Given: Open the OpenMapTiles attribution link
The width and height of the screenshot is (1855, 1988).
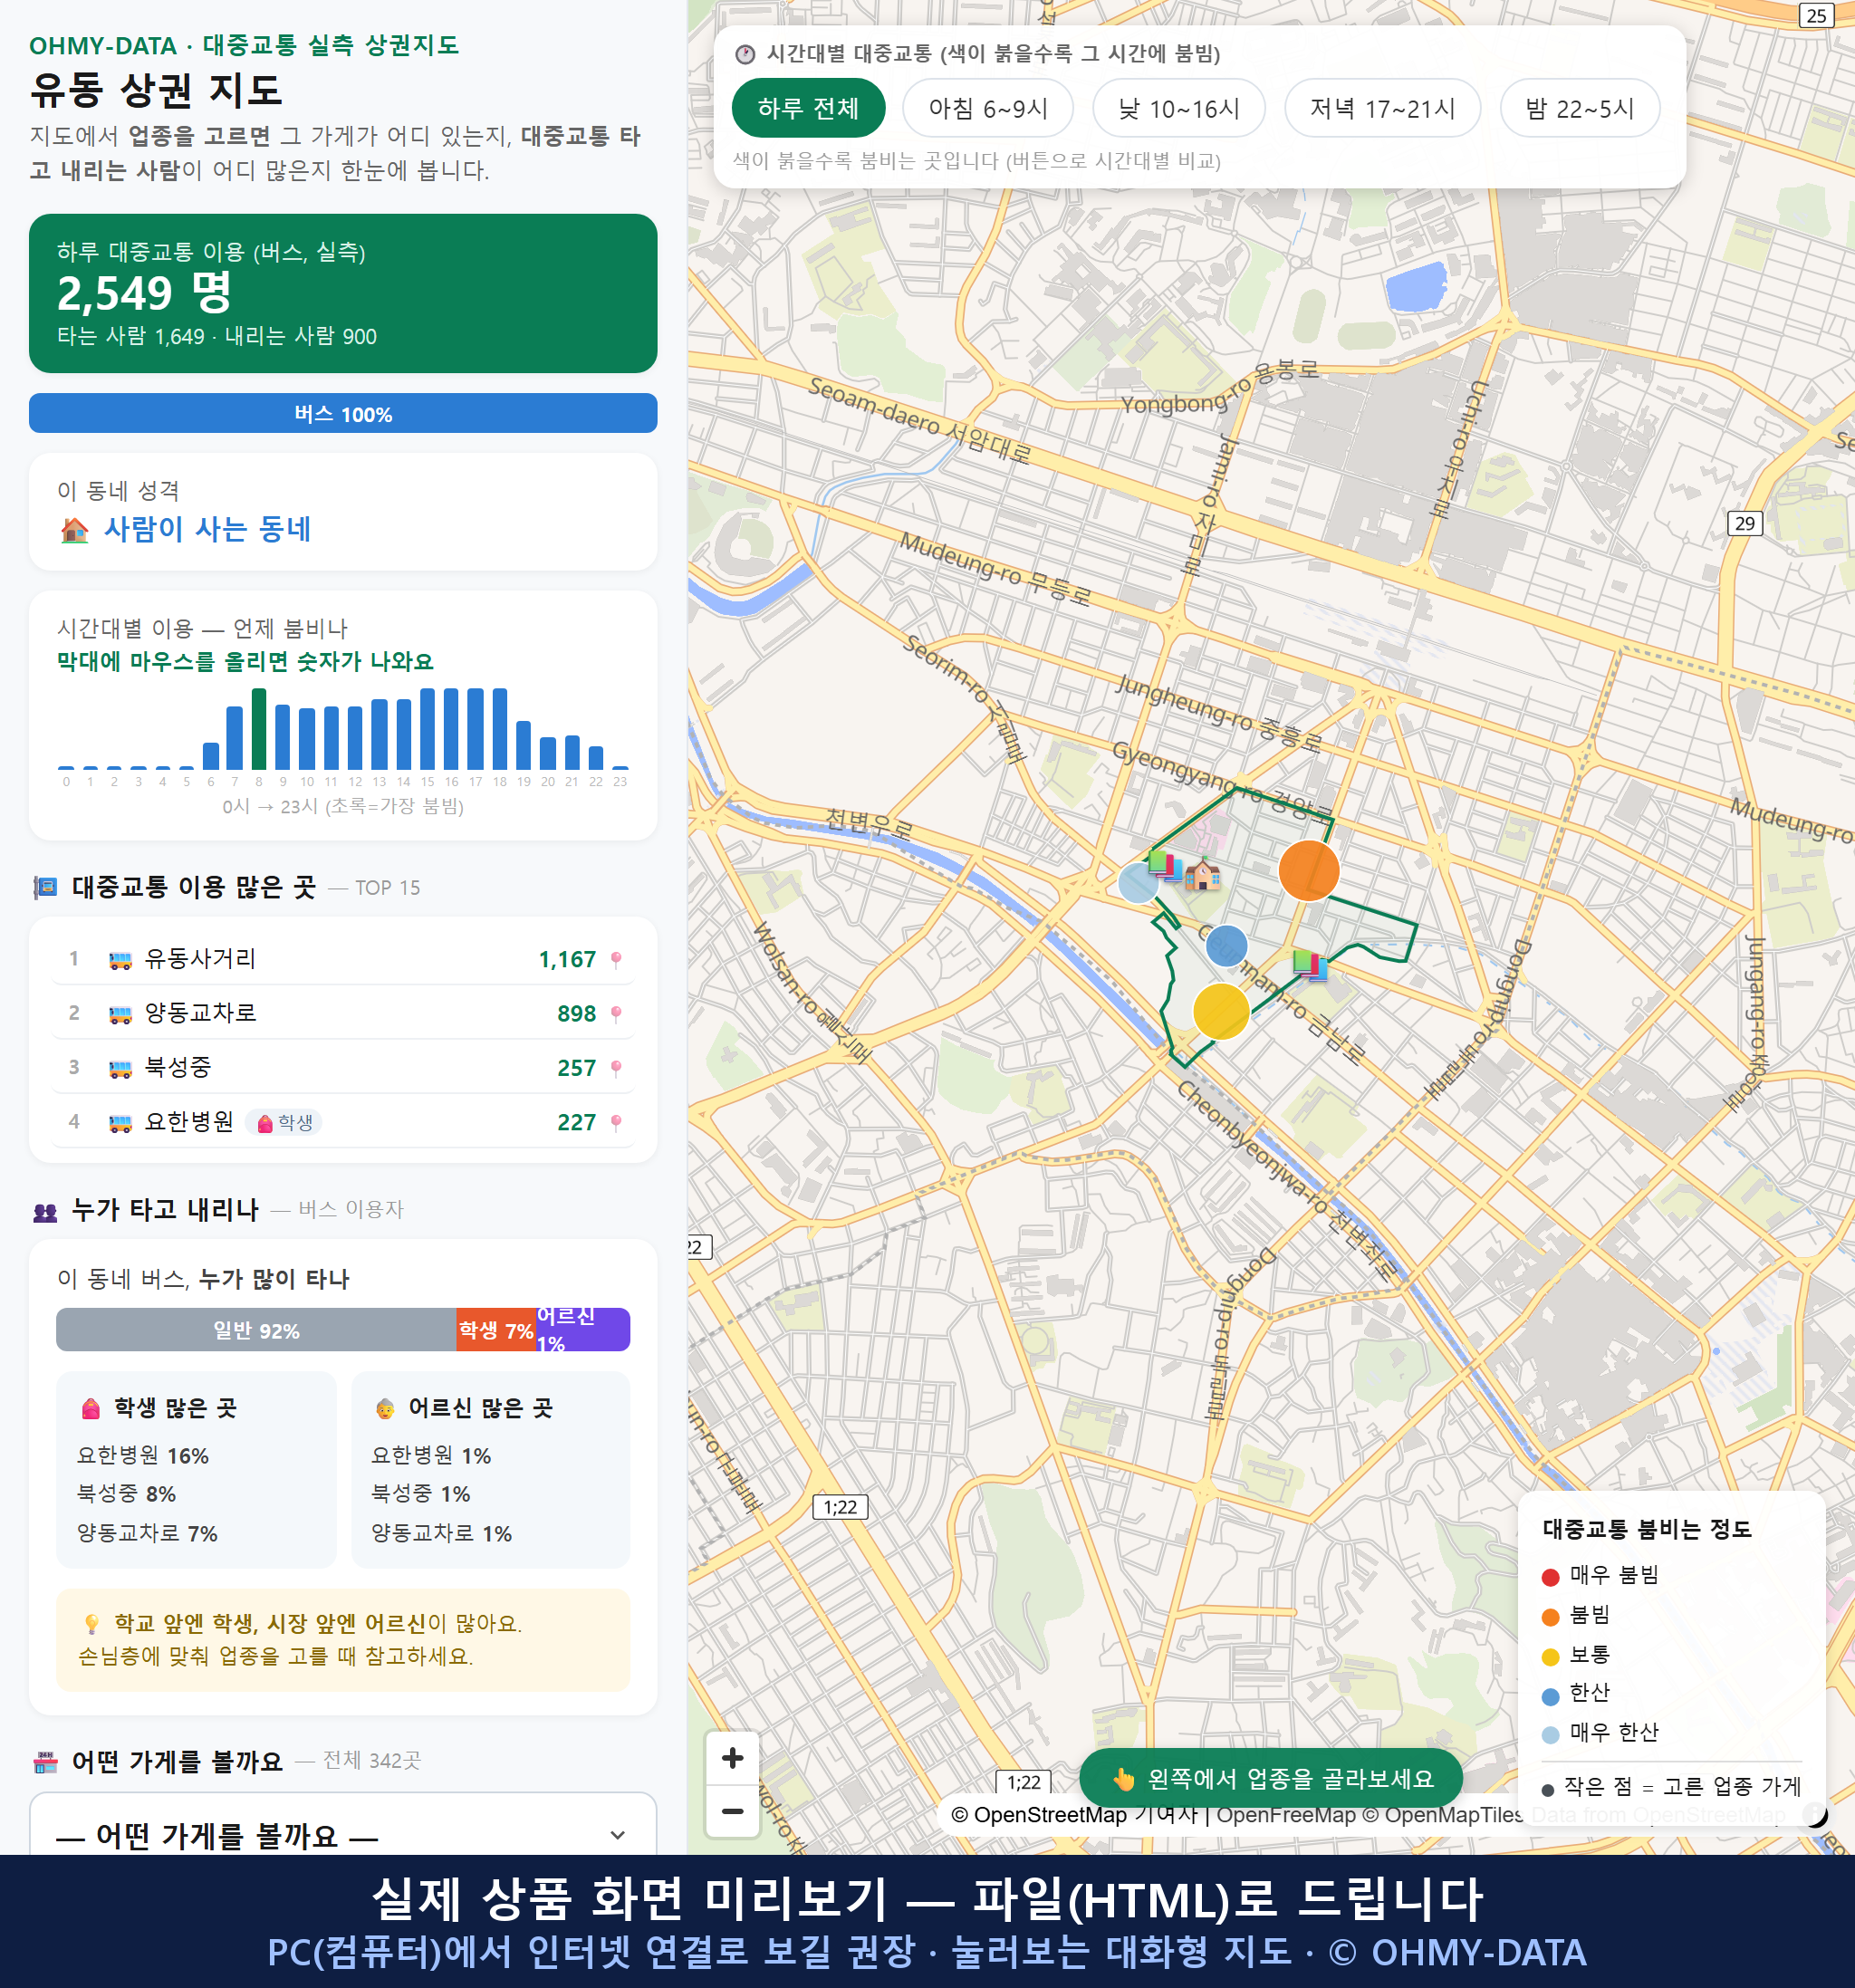Looking at the screenshot, I should tap(1443, 1814).
